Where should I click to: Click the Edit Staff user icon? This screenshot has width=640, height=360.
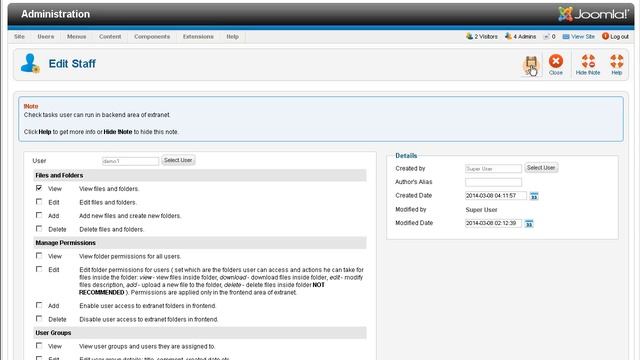[30, 63]
